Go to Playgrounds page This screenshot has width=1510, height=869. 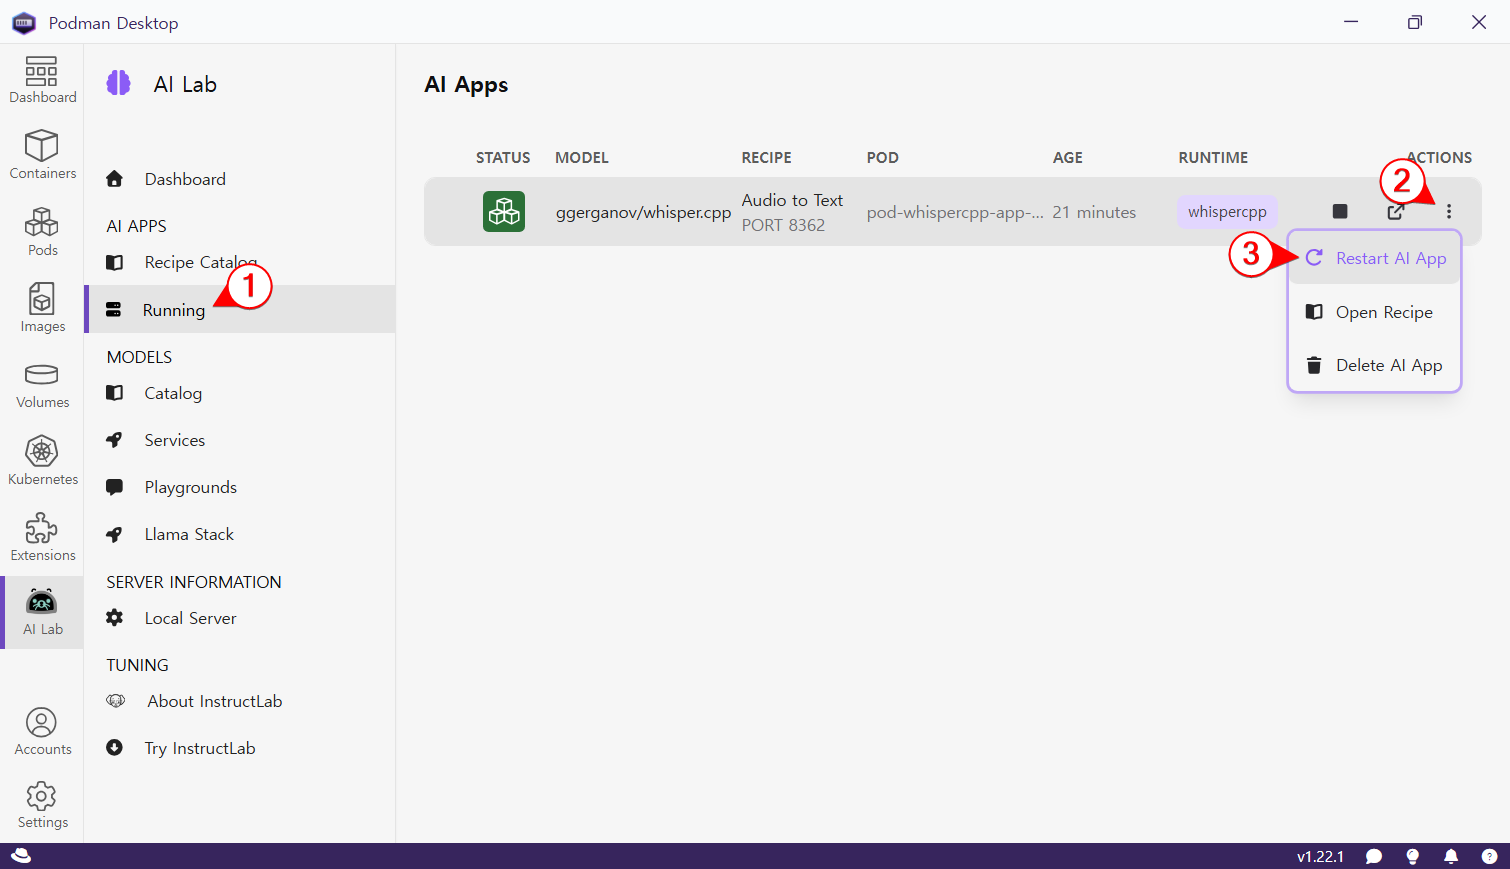point(190,487)
